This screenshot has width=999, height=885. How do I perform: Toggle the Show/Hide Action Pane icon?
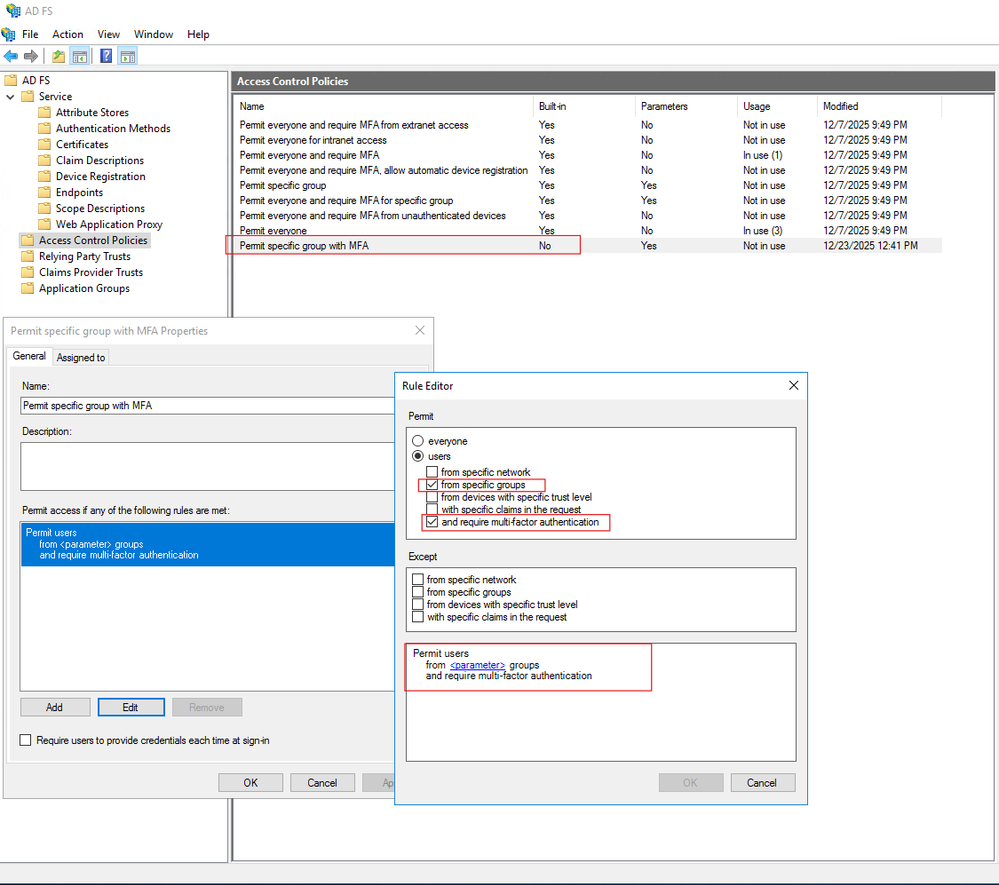pyautogui.click(x=128, y=57)
